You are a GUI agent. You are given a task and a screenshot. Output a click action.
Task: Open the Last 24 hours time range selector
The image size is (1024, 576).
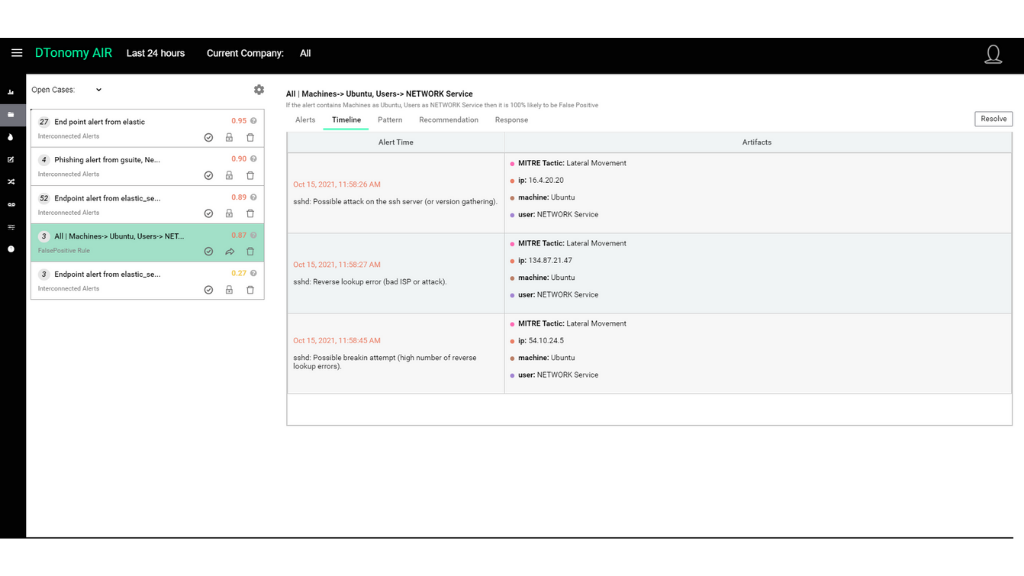[x=155, y=53]
